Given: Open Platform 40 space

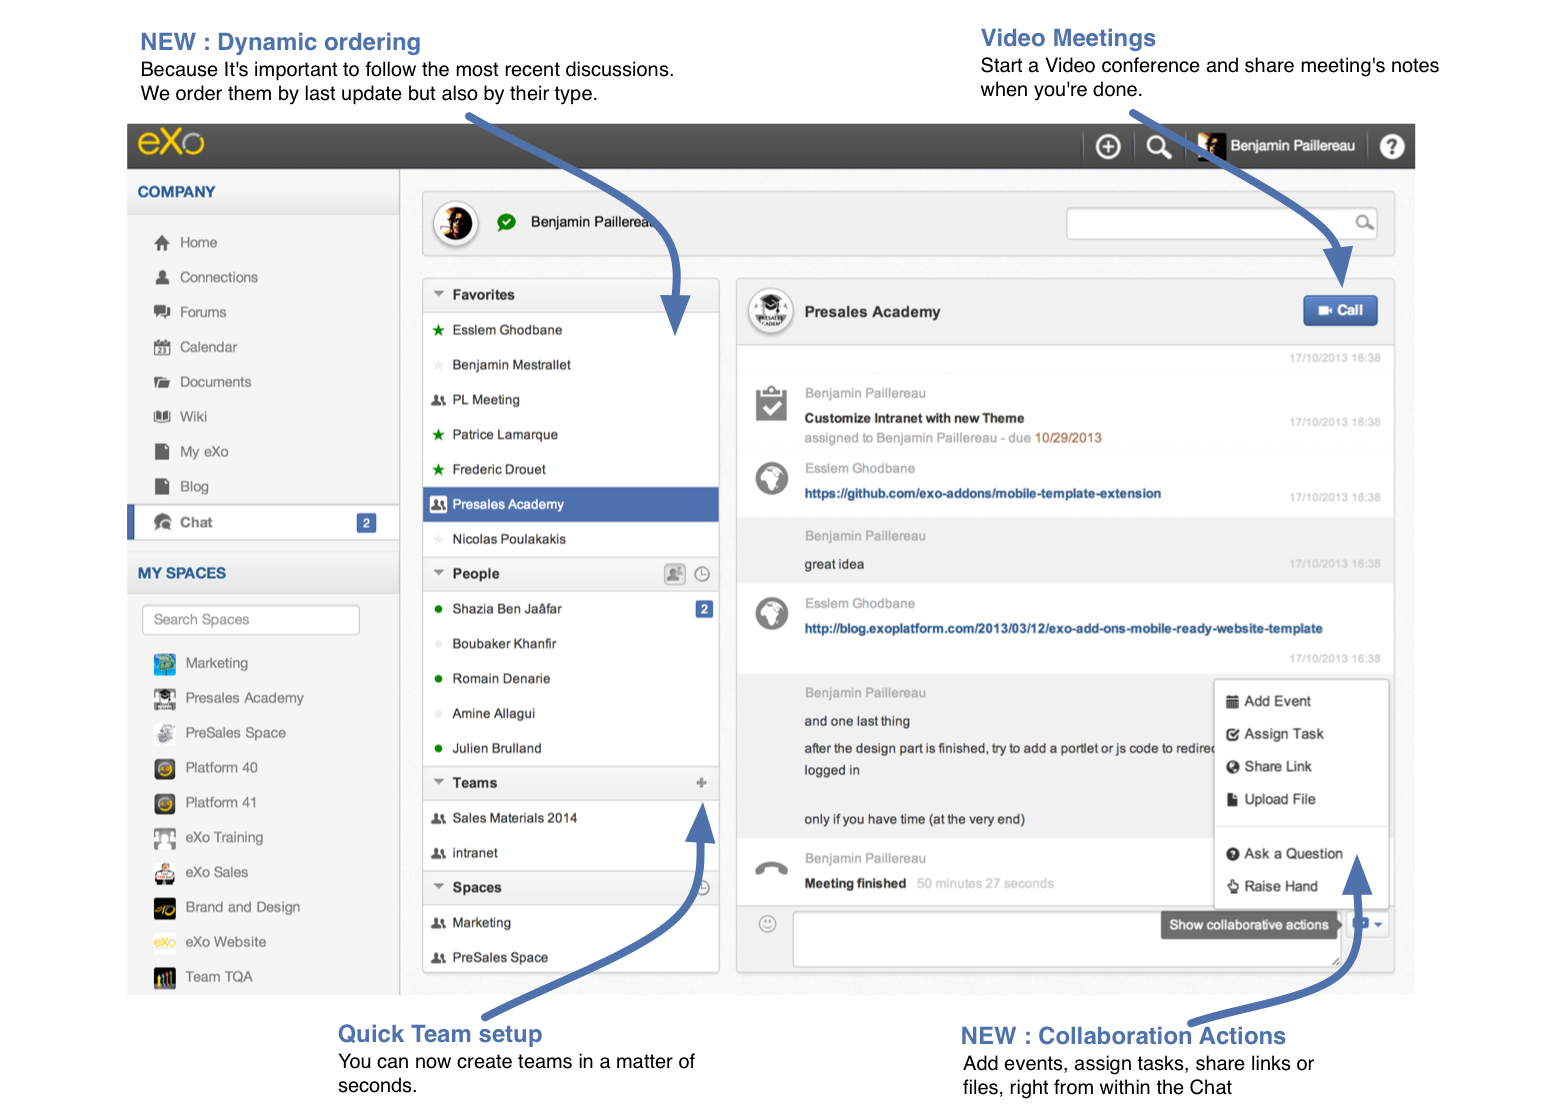Looking at the screenshot, I should 221,768.
